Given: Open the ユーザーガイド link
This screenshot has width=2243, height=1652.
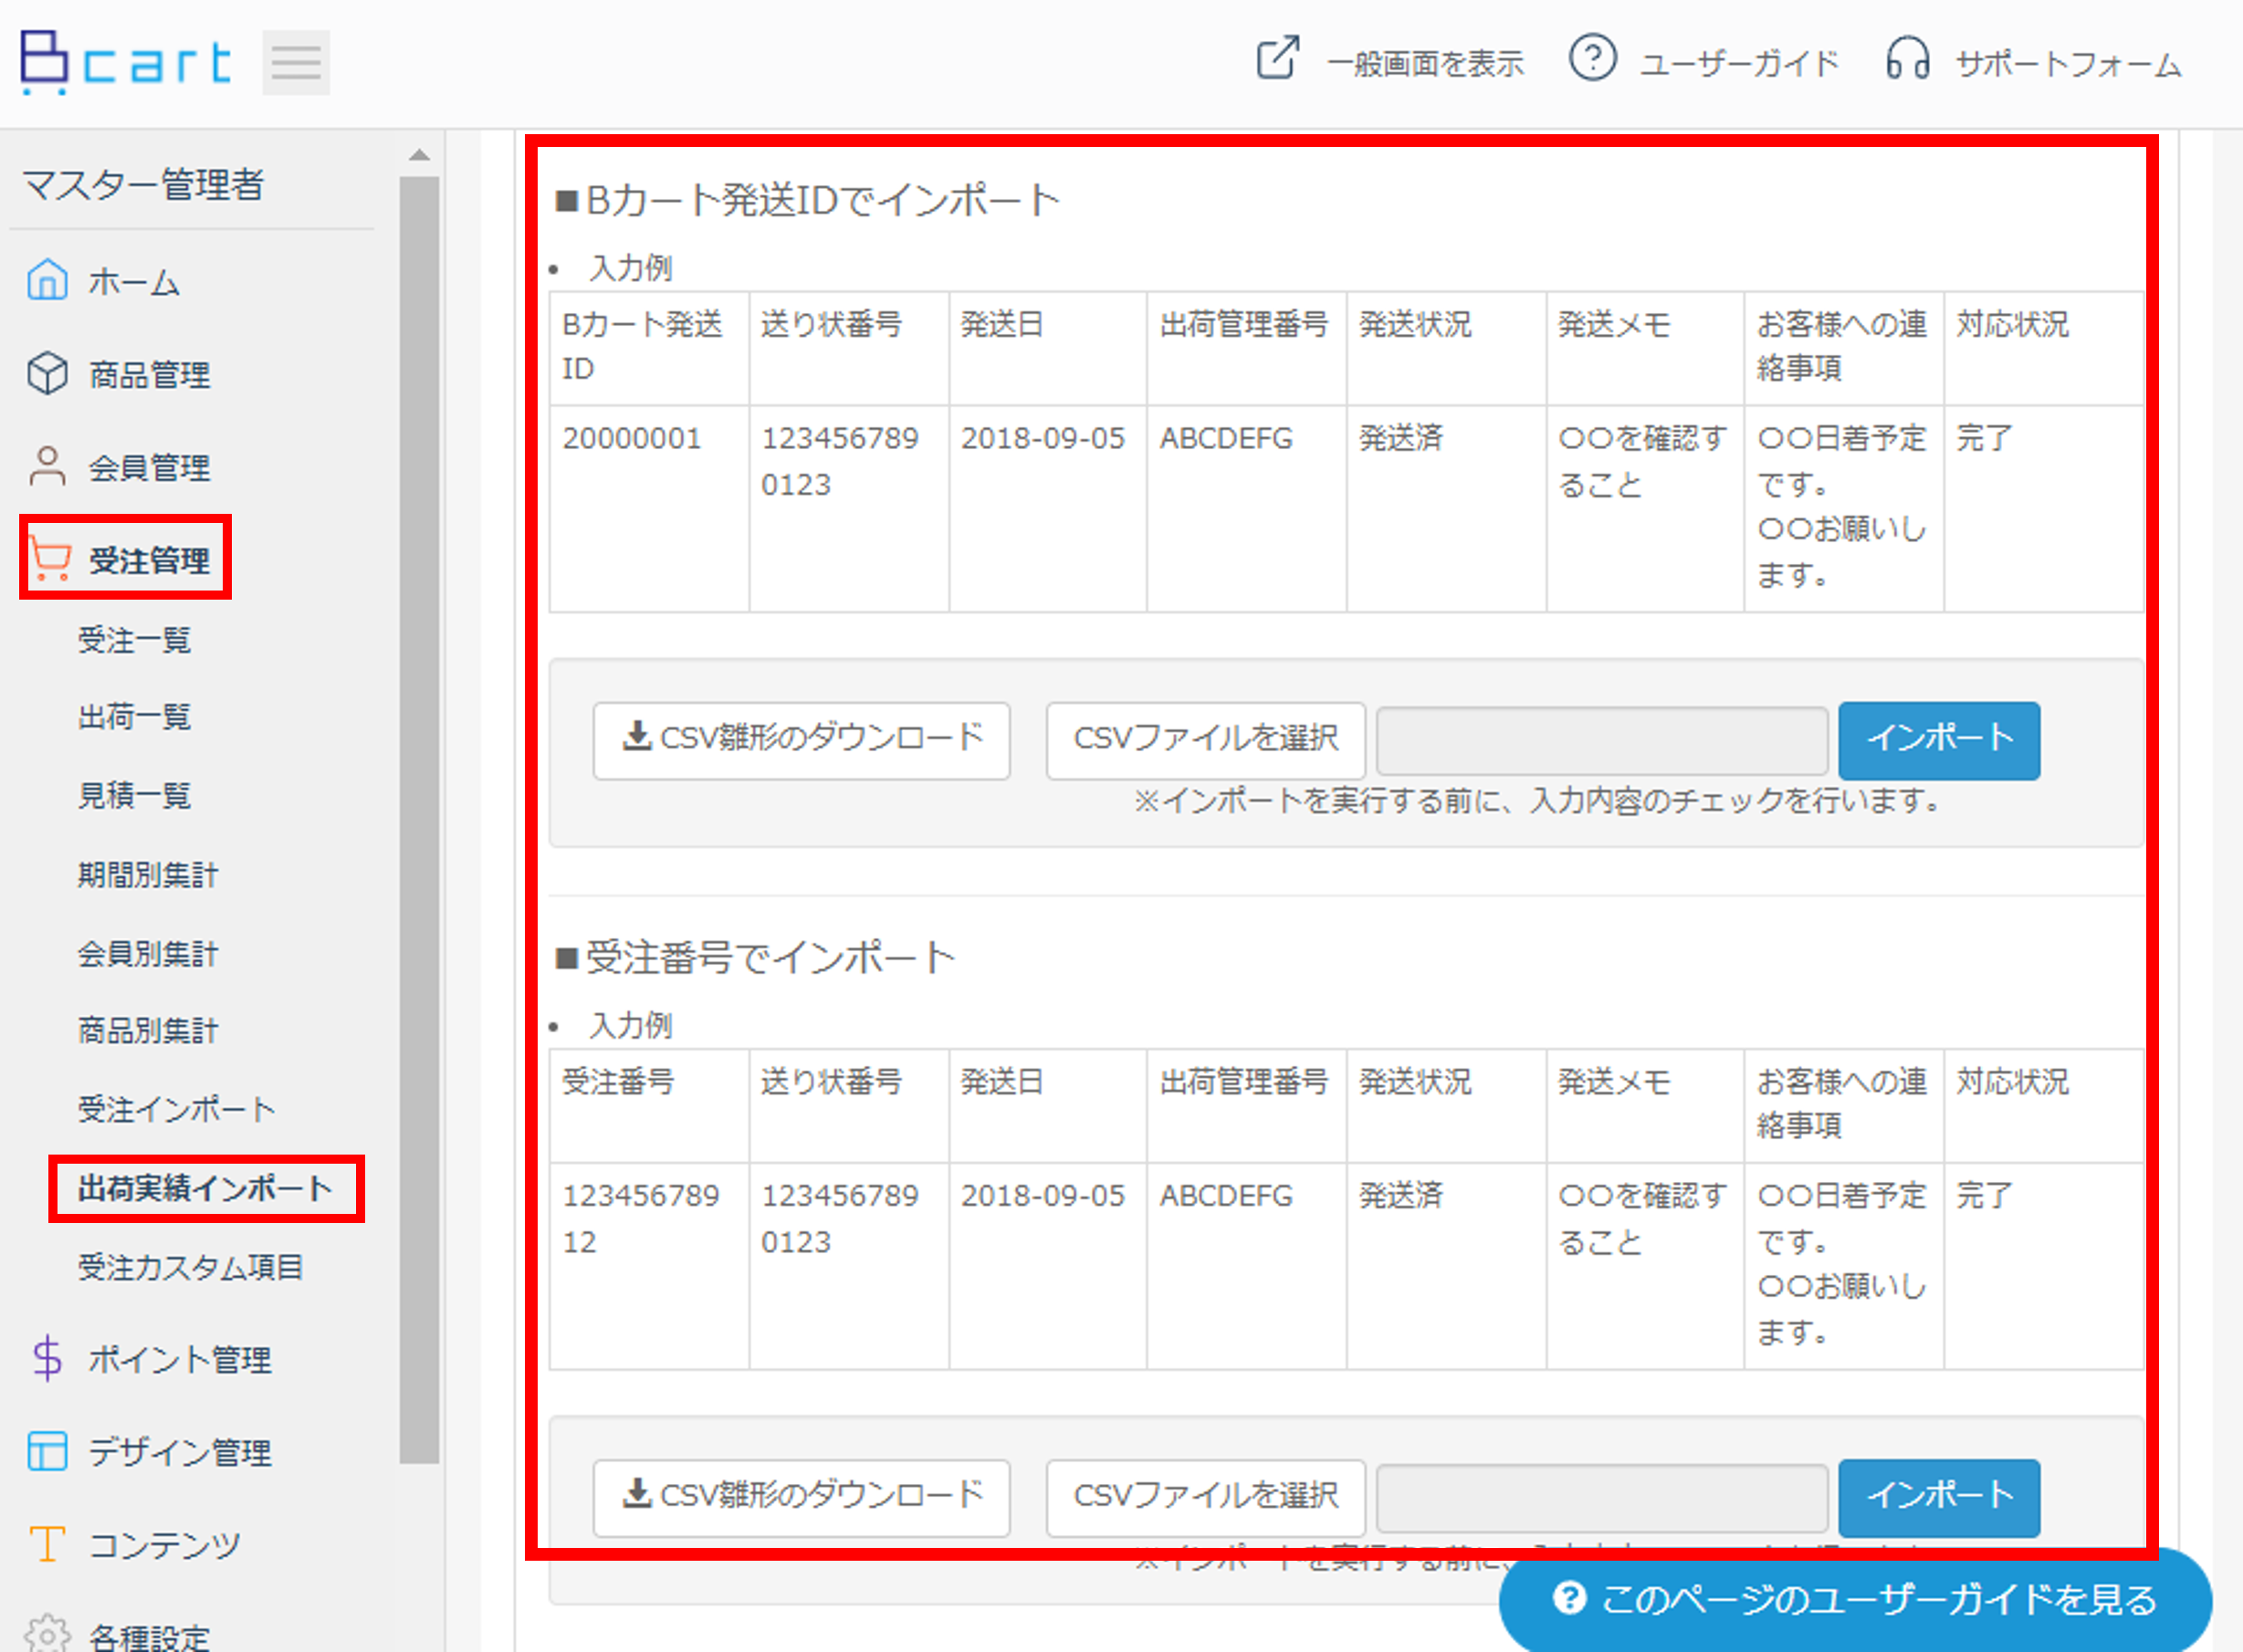Looking at the screenshot, I should coord(1740,64).
